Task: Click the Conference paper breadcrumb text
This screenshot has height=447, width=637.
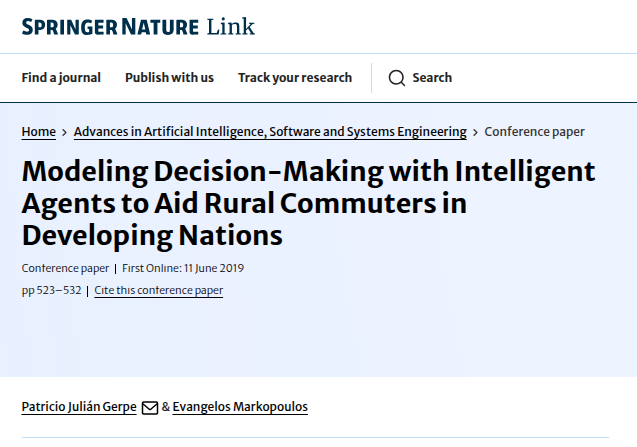Action: click(535, 132)
